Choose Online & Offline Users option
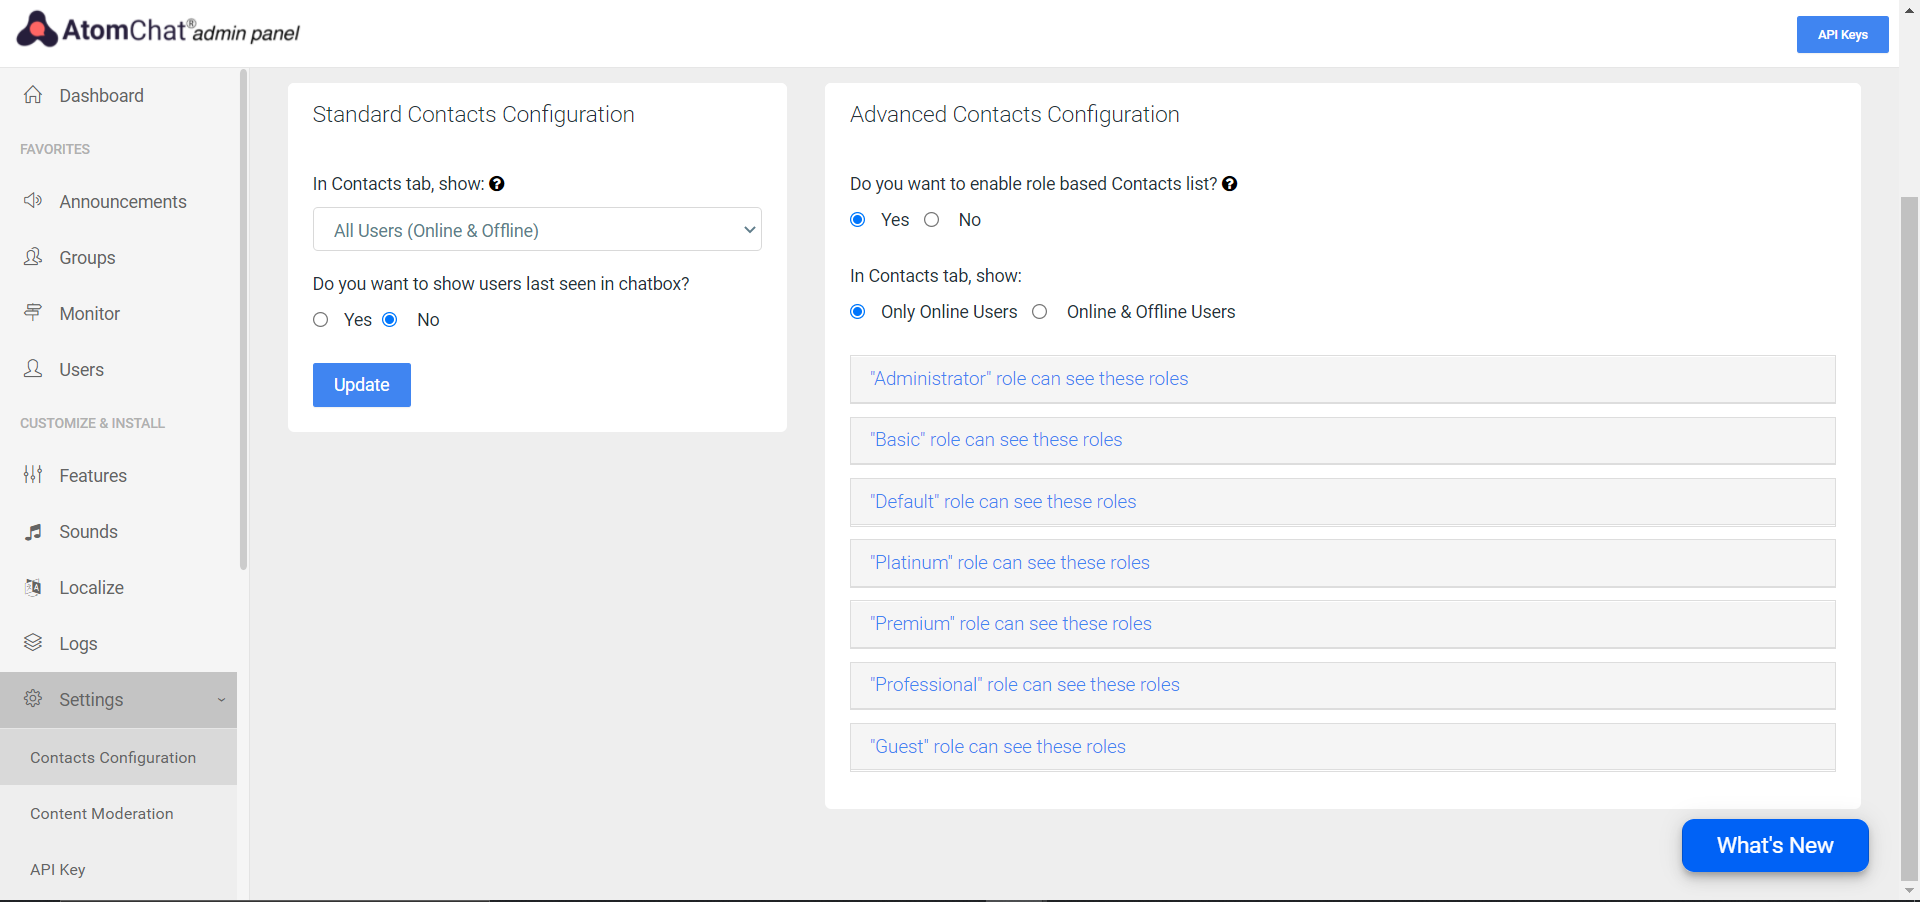 pos(1040,312)
